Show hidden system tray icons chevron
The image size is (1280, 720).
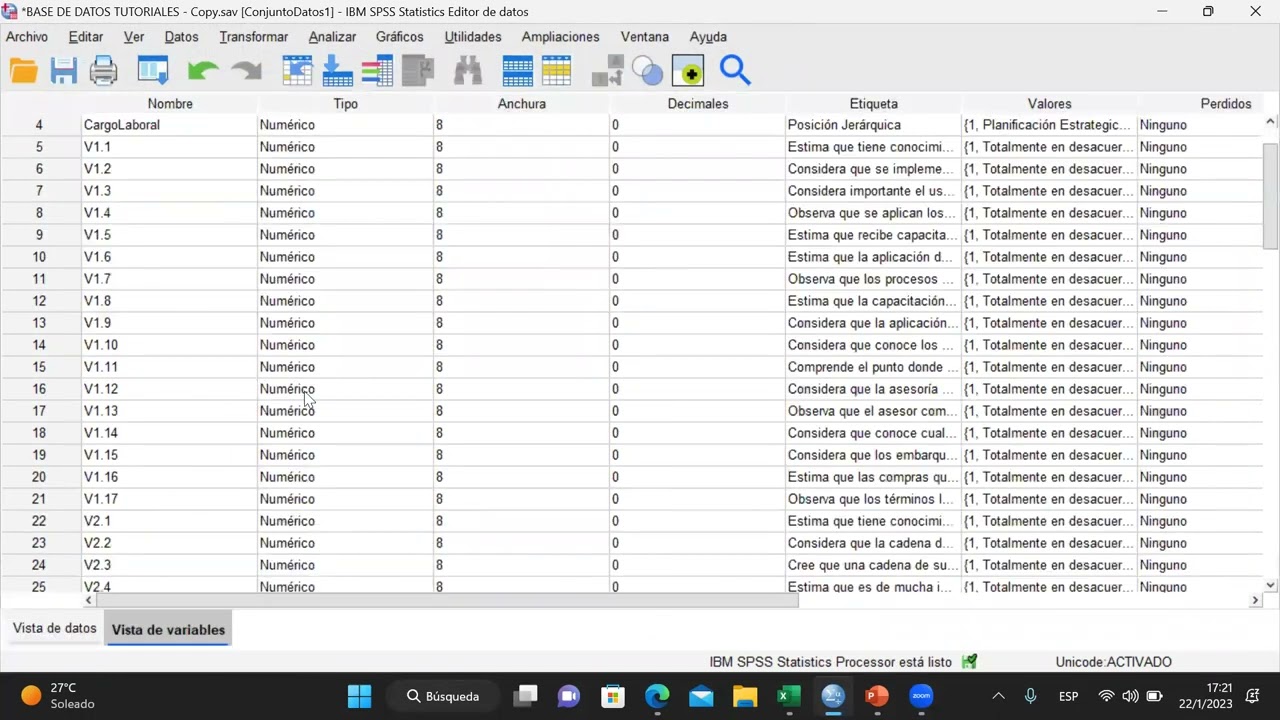[x=998, y=696]
